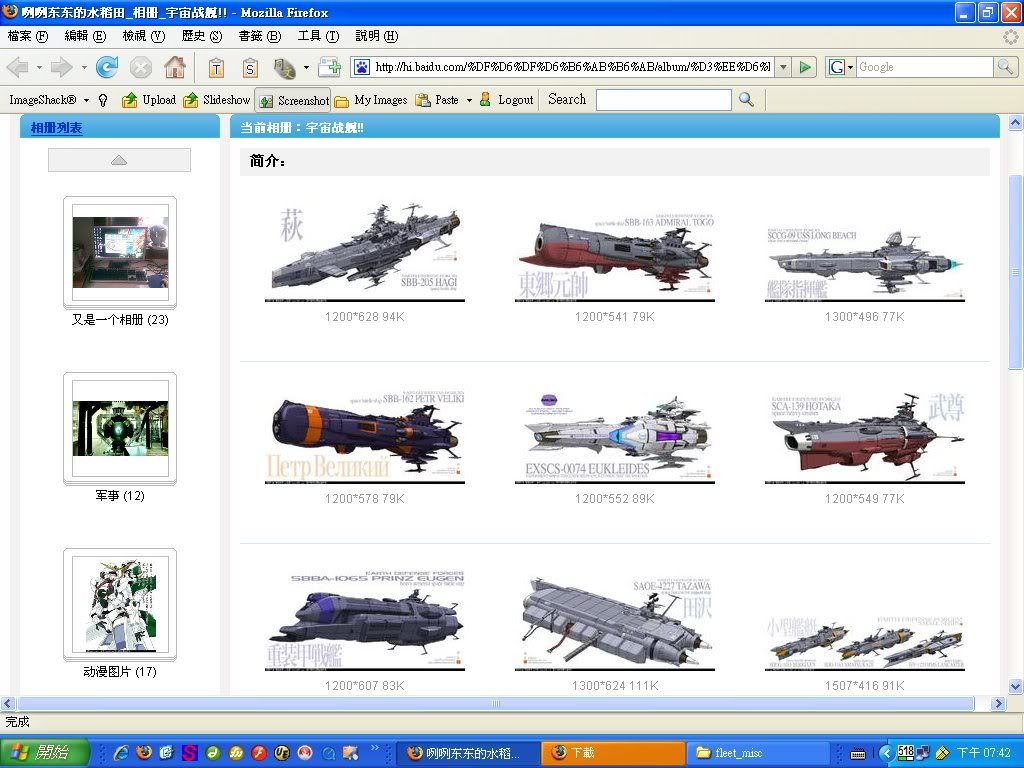
Task: Open the 工具 (T) menu
Action: point(318,36)
